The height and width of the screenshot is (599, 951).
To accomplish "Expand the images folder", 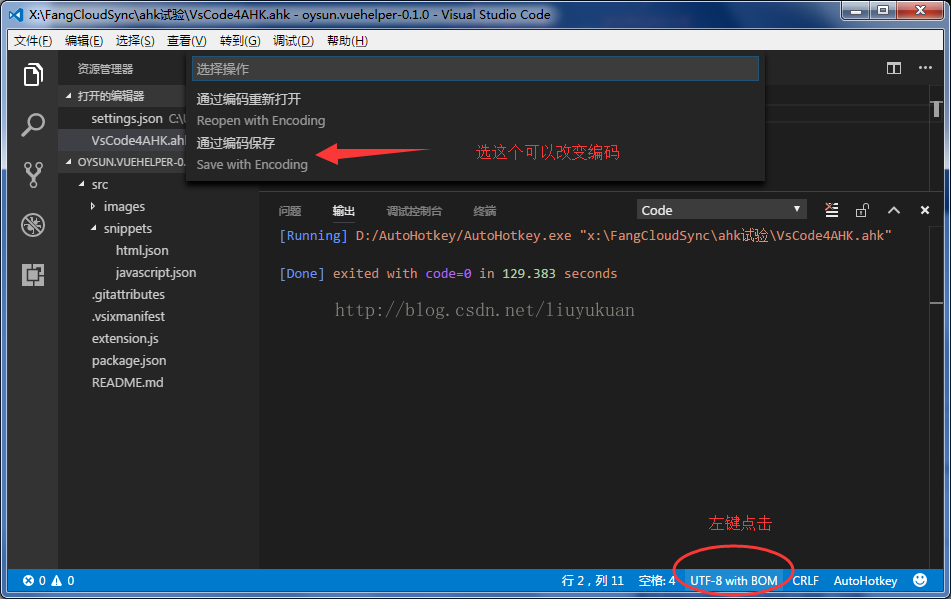I will (93, 206).
